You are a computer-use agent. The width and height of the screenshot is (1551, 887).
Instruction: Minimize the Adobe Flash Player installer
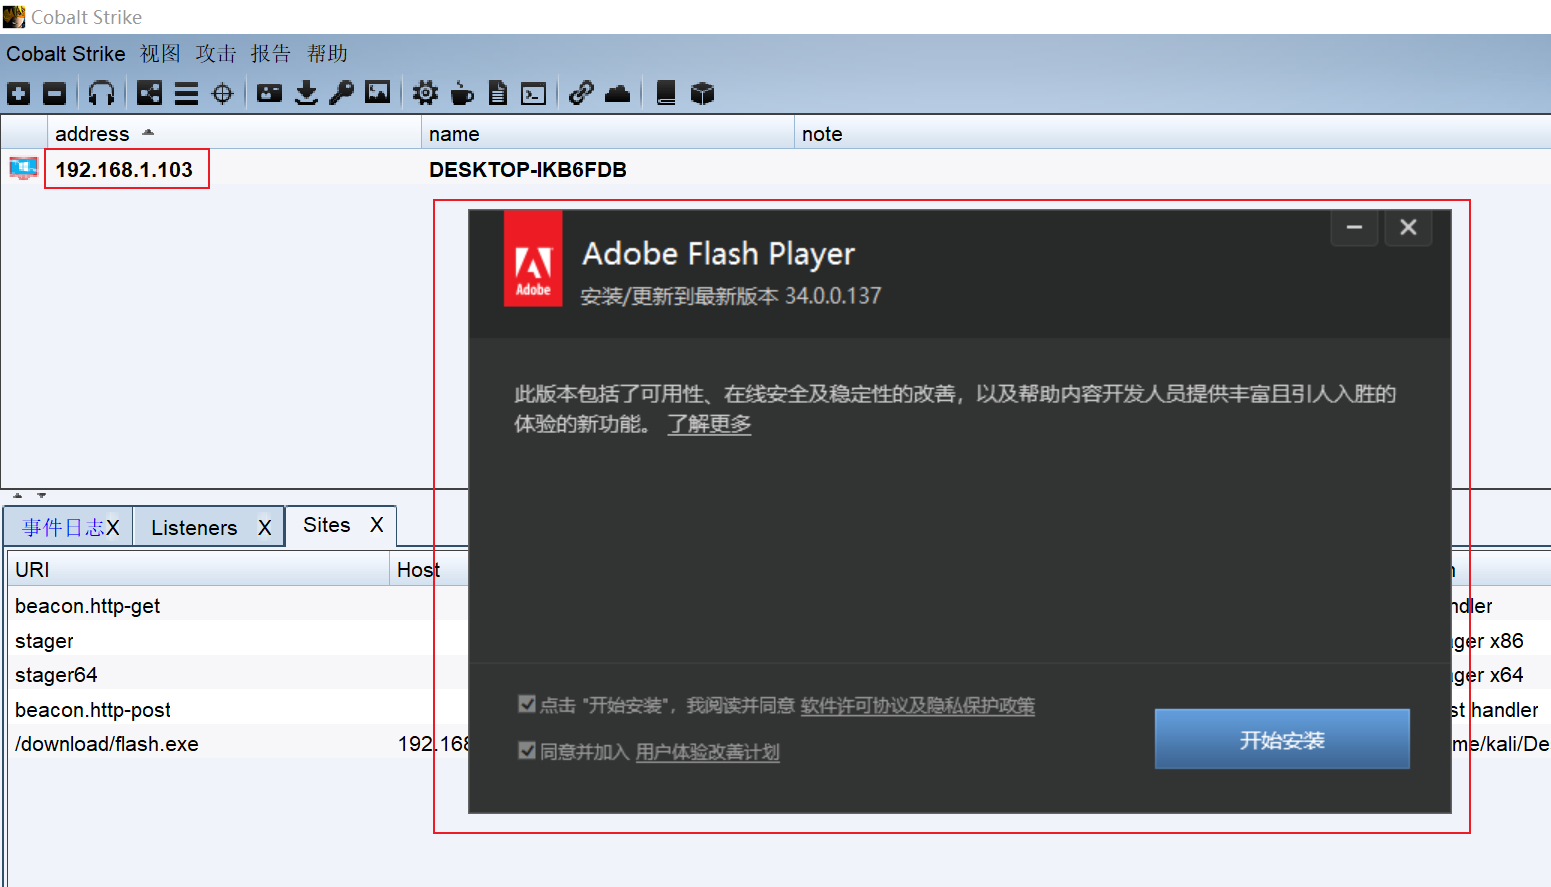point(1355,227)
